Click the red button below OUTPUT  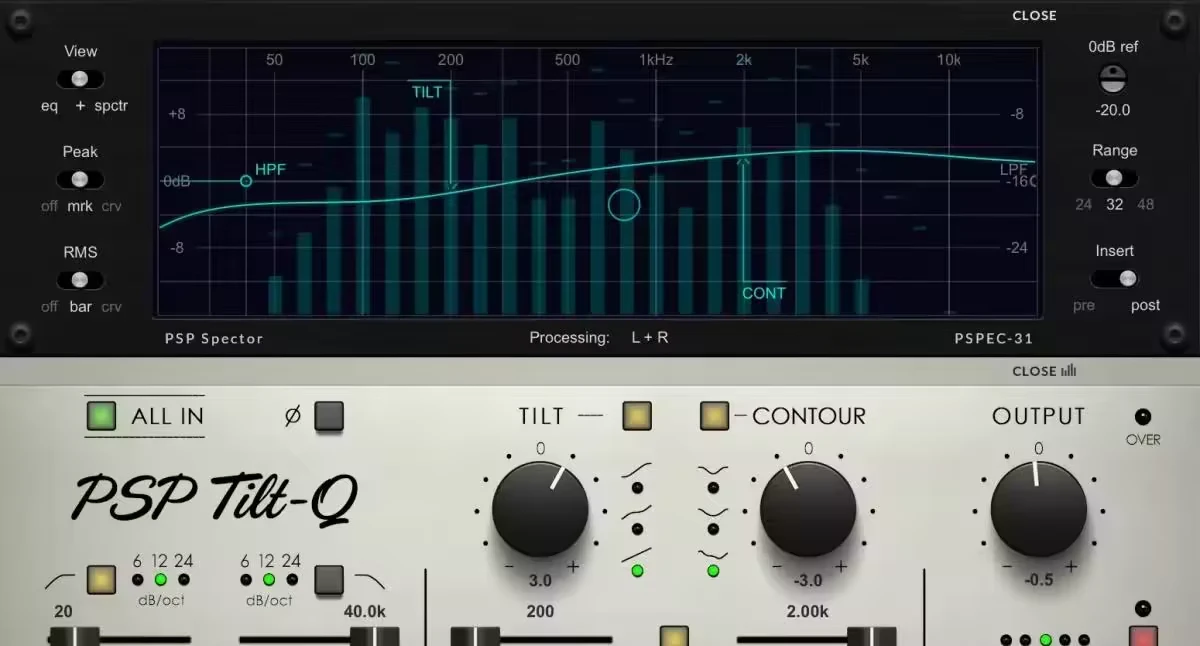(x=1143, y=637)
